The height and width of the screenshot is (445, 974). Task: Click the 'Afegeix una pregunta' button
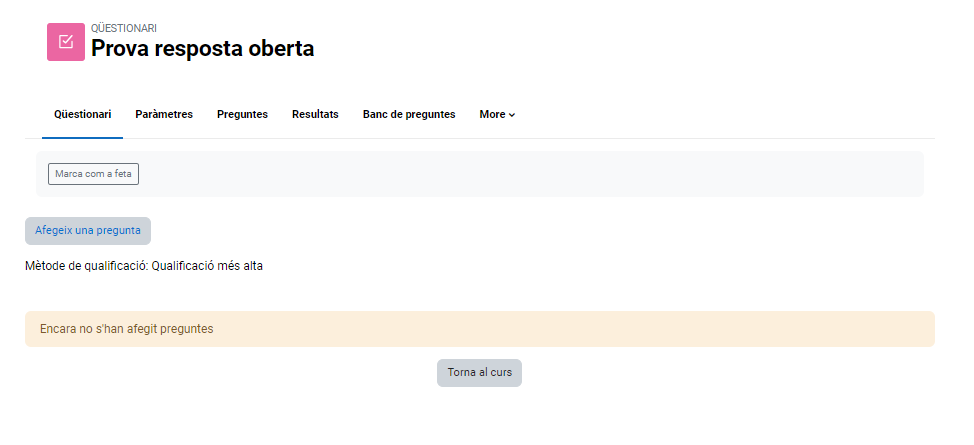click(x=88, y=230)
